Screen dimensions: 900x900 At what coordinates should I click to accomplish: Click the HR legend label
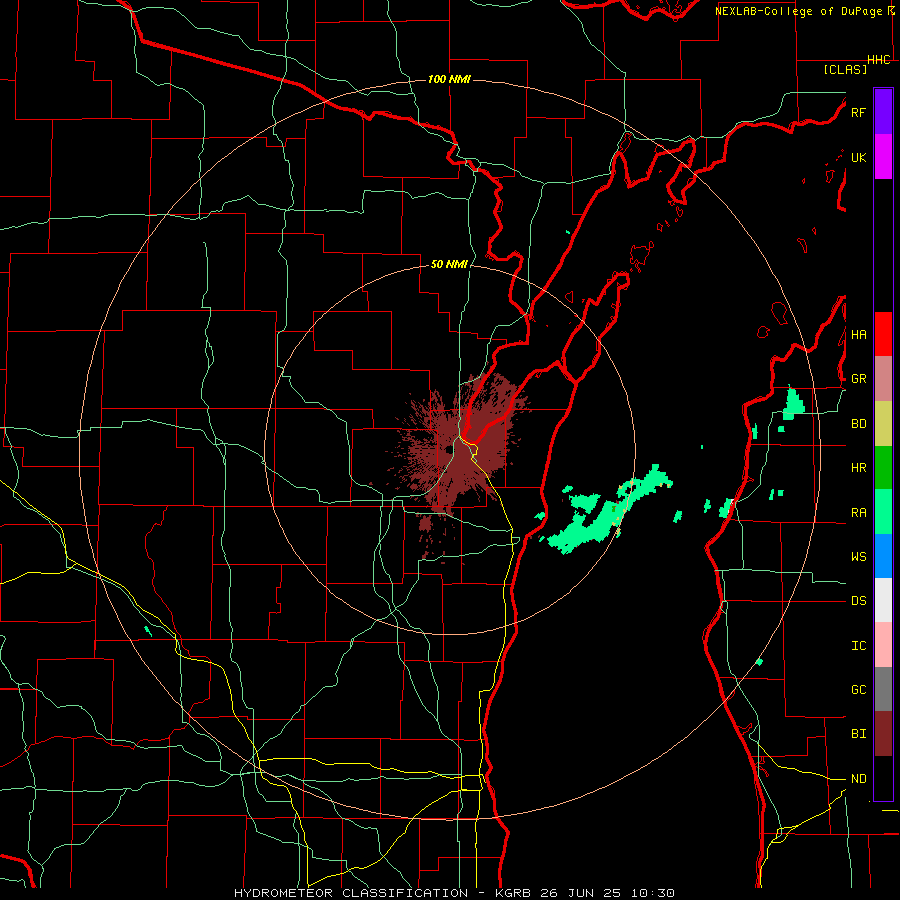(x=858, y=468)
